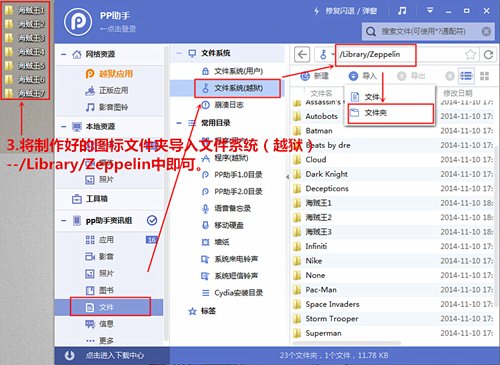Click the music note icon in title bar
Screen dimensions: 500x365
[x=402, y=11]
